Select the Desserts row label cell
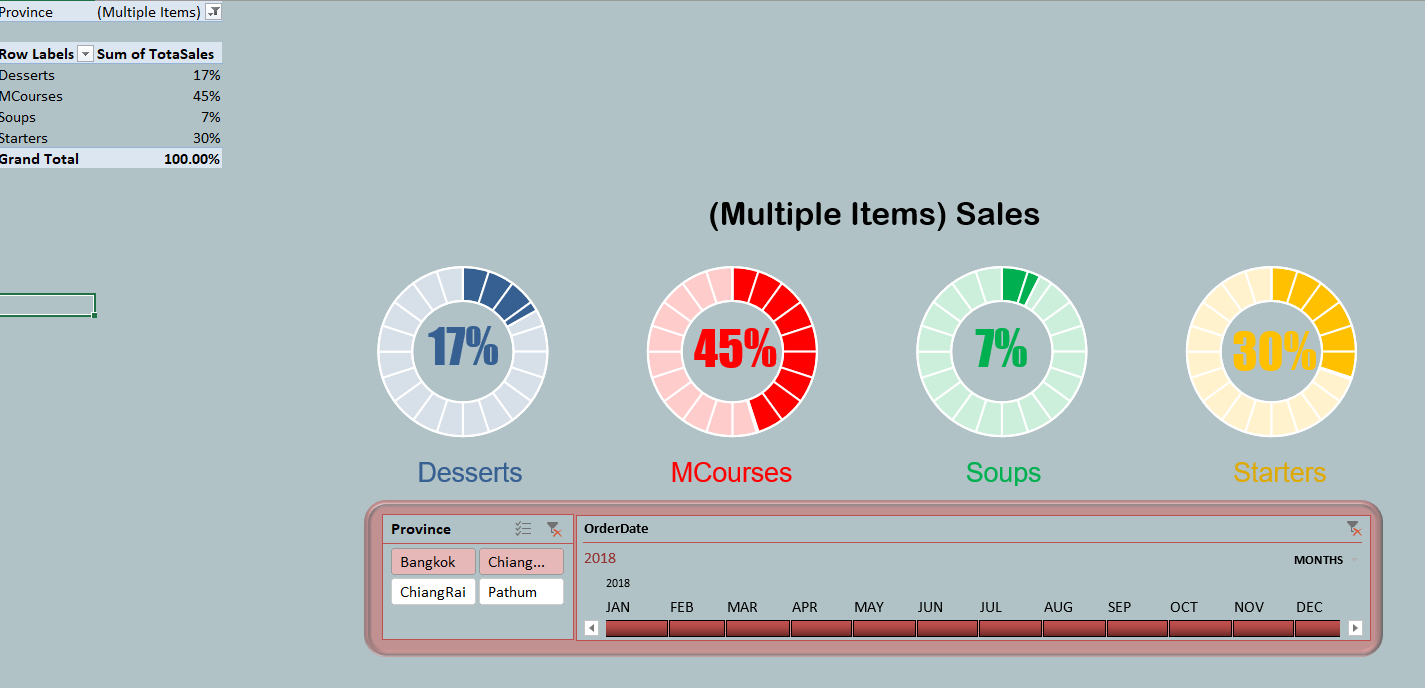 (x=47, y=75)
